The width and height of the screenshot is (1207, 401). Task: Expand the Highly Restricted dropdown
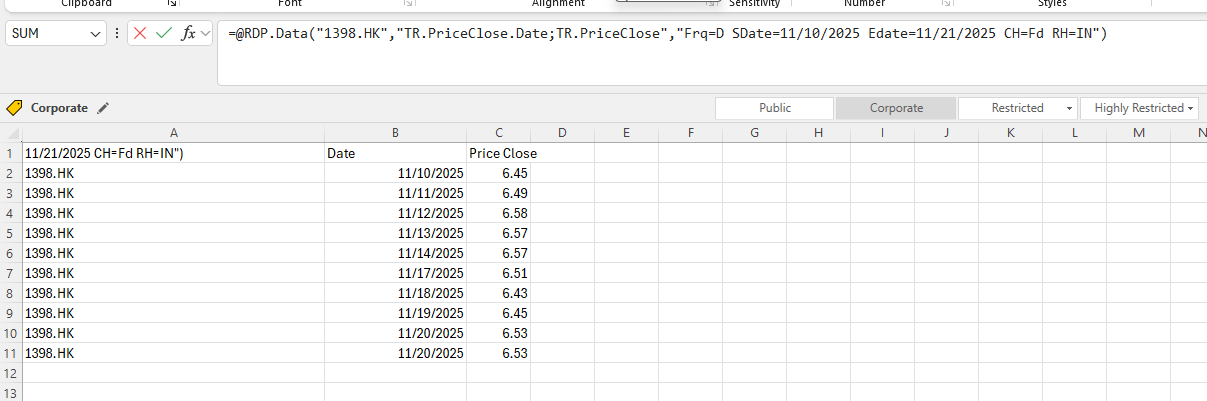click(1191, 108)
